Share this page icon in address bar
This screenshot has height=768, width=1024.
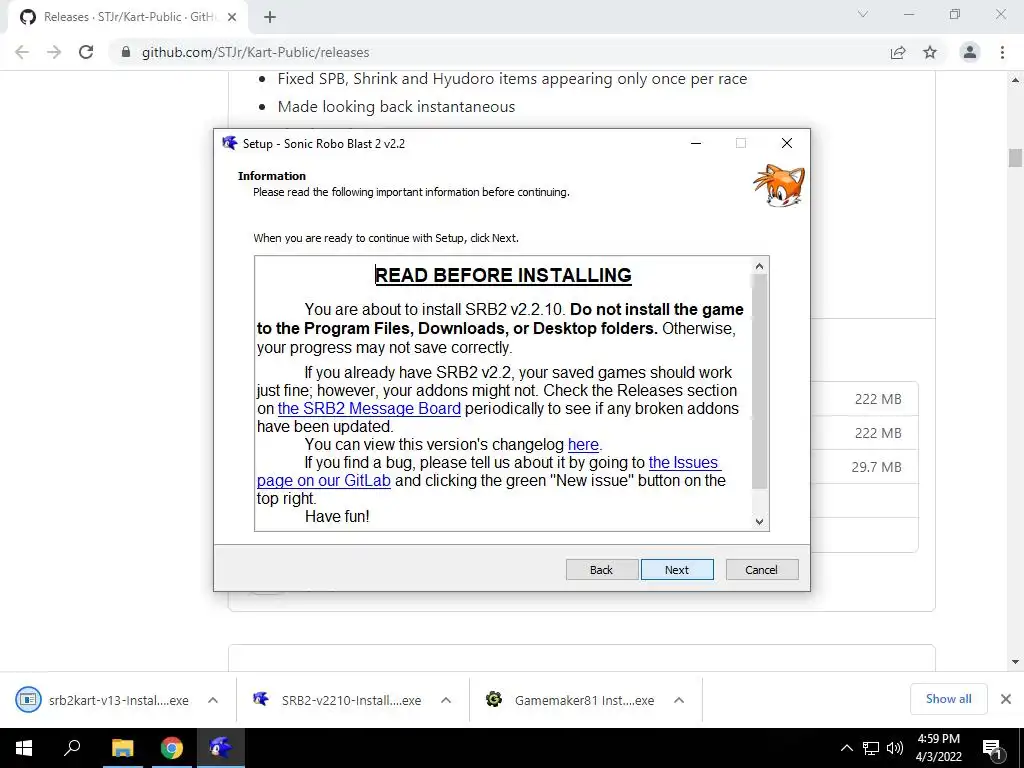(x=898, y=52)
